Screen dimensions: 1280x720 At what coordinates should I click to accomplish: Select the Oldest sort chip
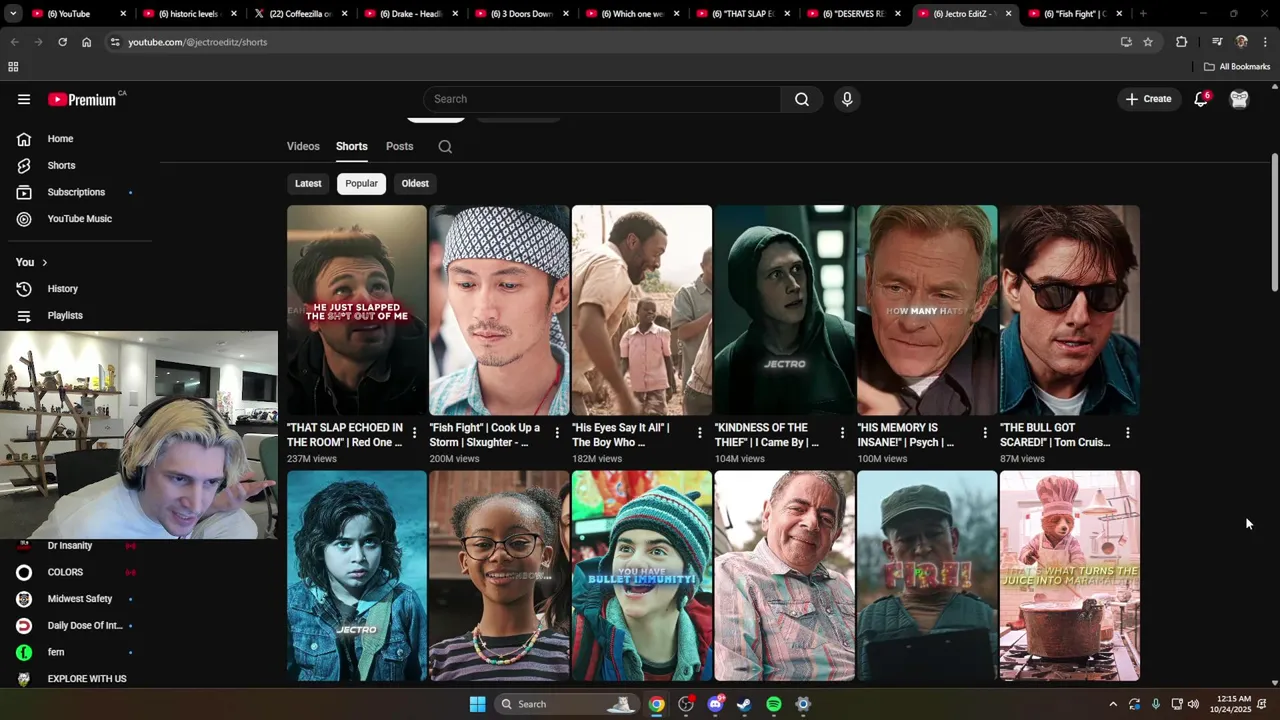tap(415, 183)
